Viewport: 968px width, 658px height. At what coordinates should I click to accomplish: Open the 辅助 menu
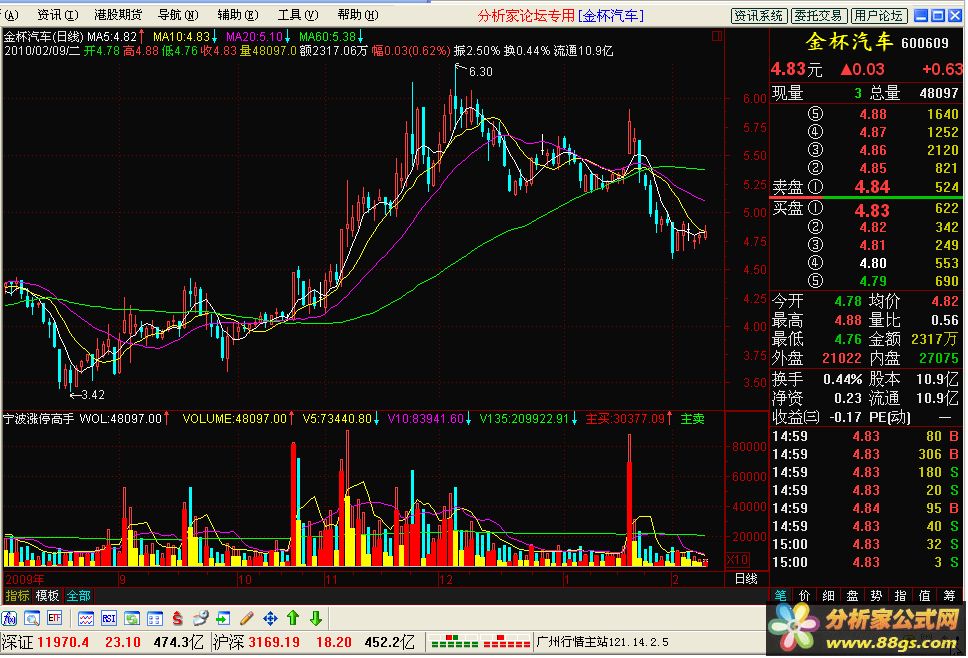point(238,15)
